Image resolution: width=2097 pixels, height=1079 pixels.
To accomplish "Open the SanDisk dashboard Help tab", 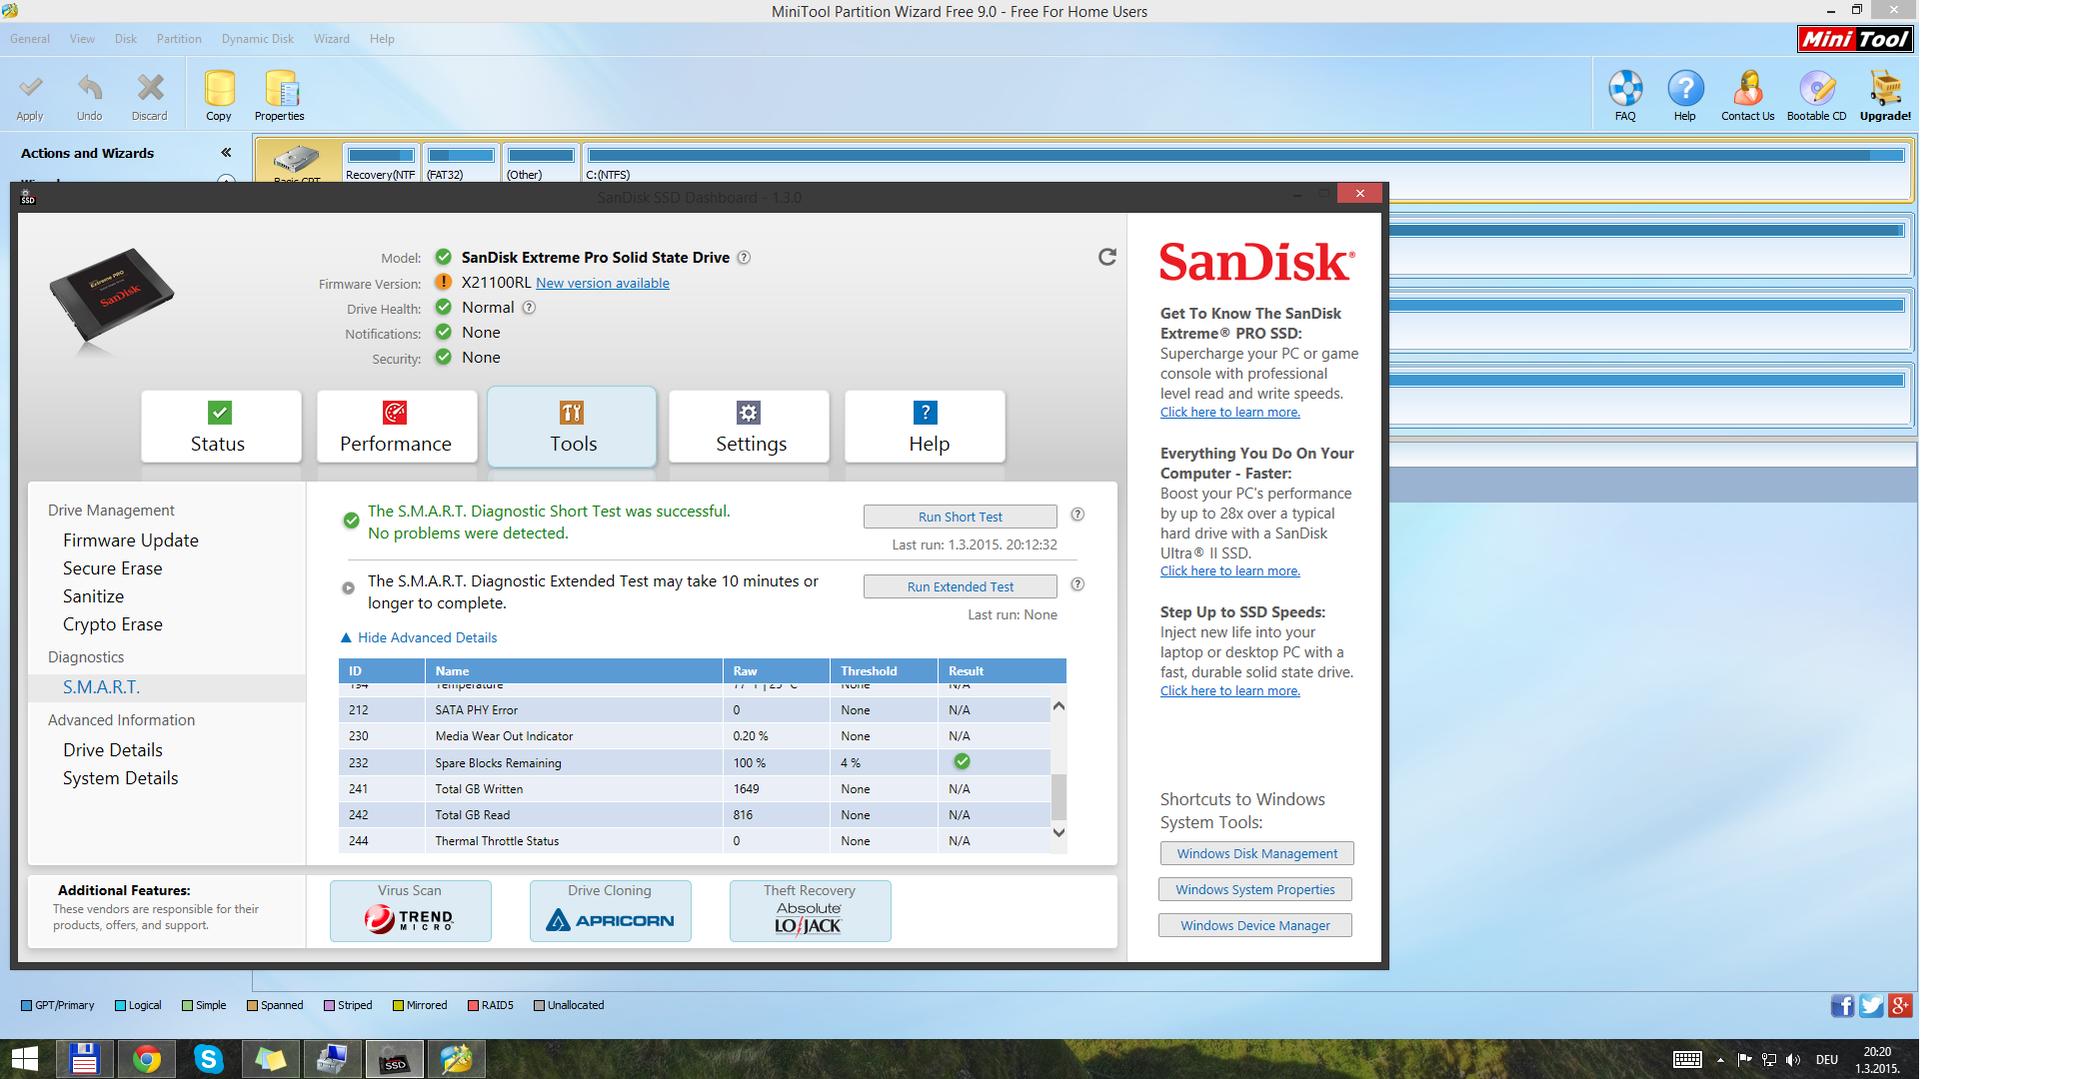I will [x=925, y=427].
